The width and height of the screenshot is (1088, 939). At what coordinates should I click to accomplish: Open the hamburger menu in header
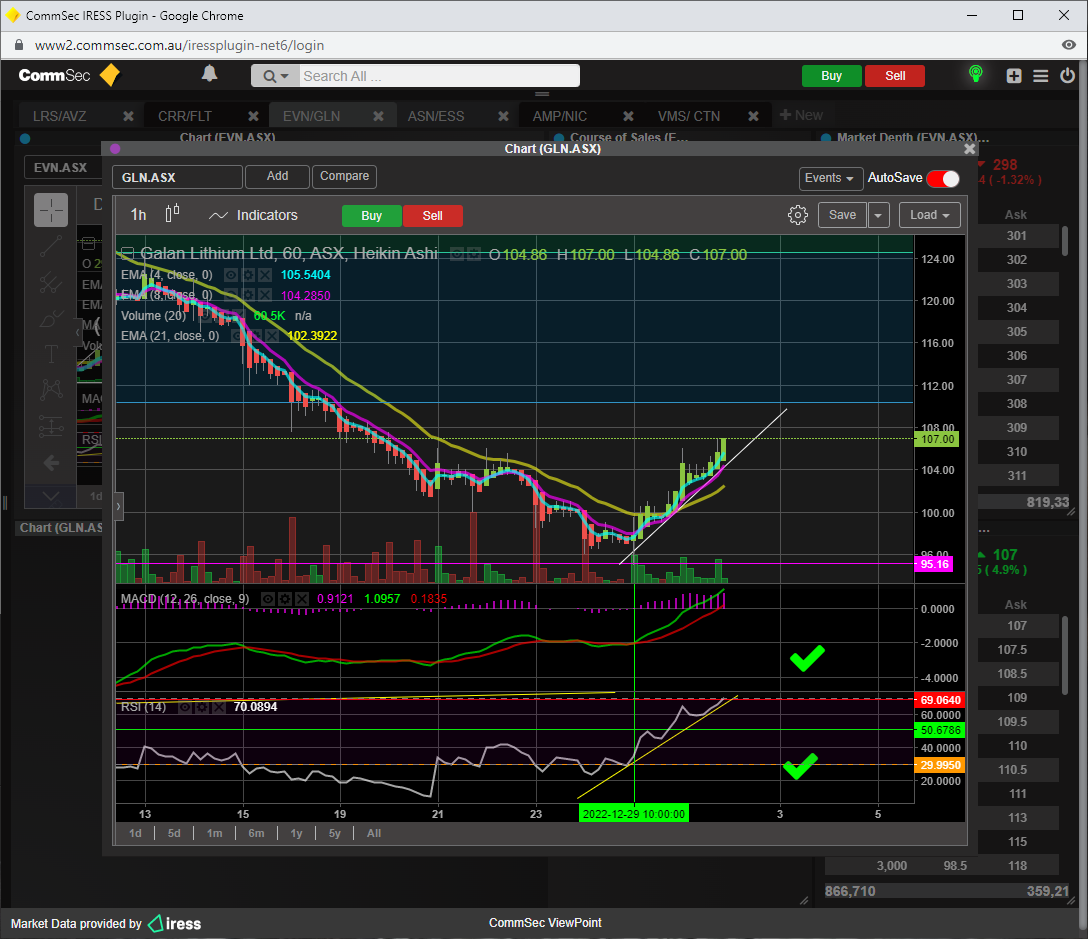pyautogui.click(x=1041, y=76)
